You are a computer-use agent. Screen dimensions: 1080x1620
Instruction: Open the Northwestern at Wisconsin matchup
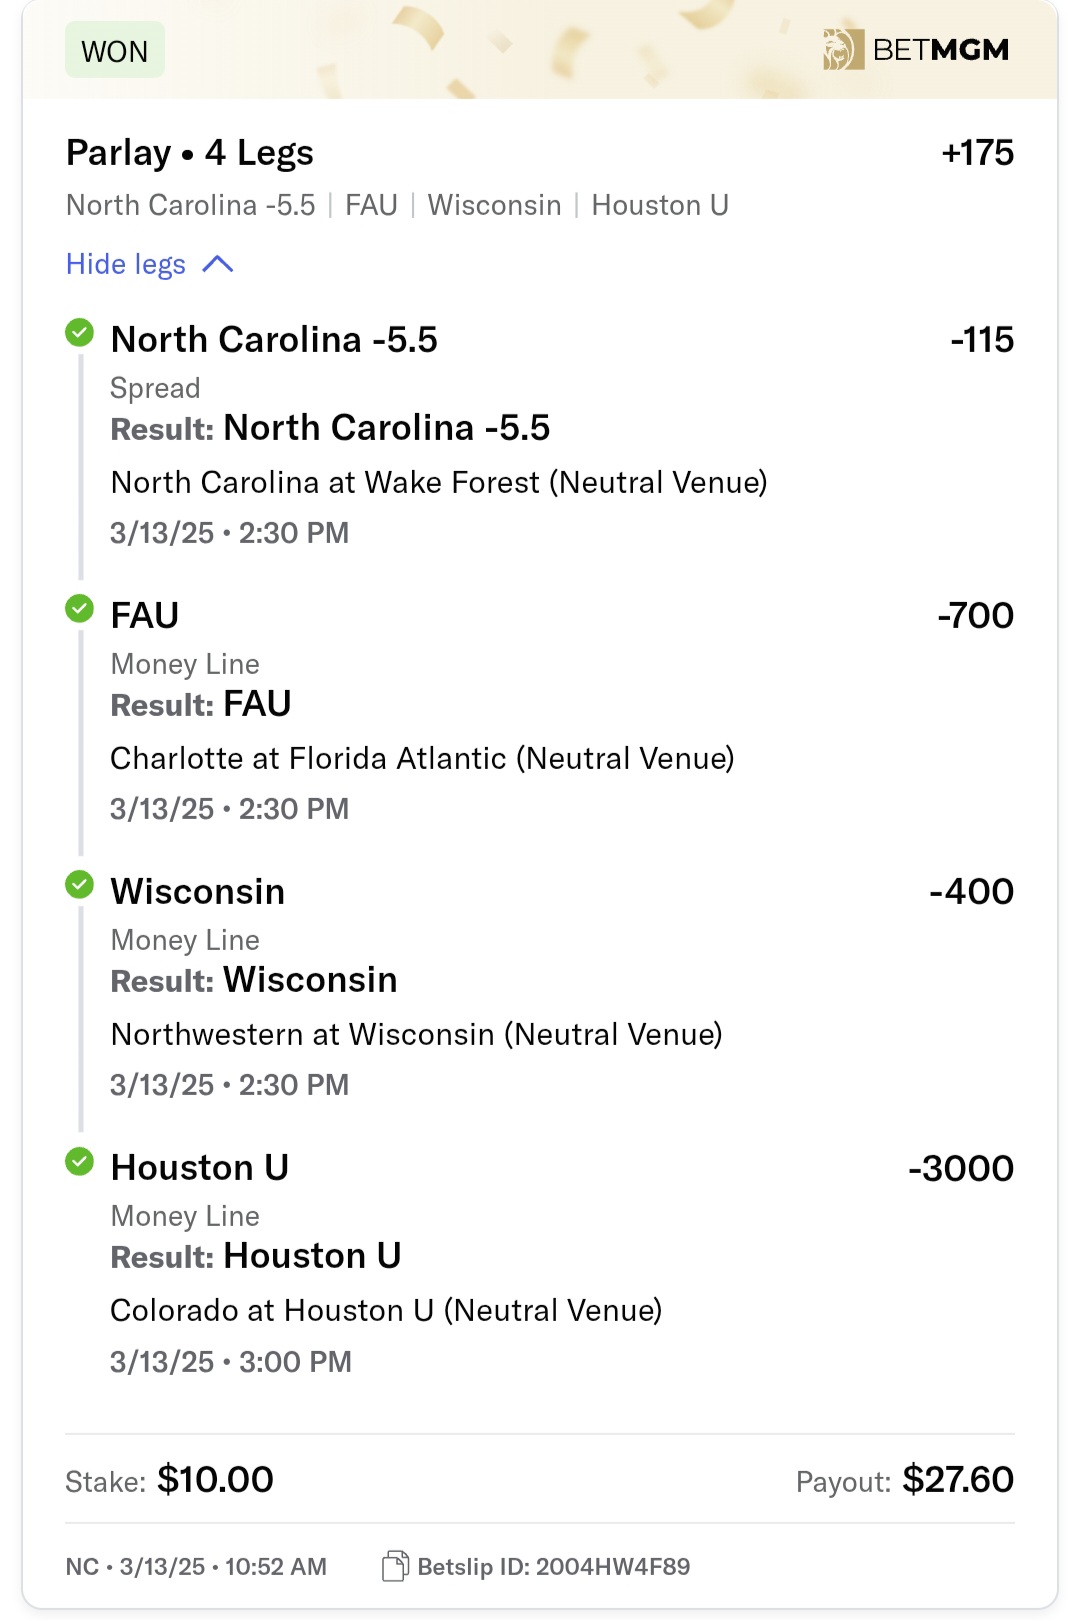(x=416, y=1034)
